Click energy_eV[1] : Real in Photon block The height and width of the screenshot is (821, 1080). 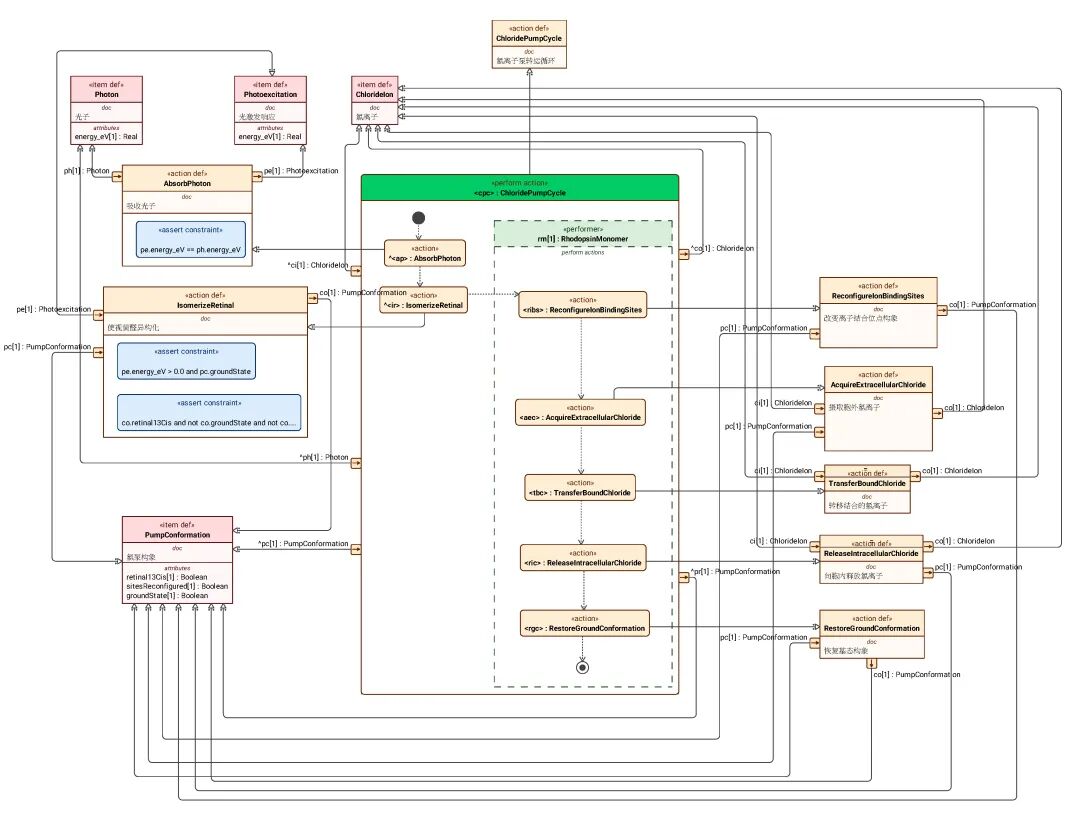click(106, 136)
